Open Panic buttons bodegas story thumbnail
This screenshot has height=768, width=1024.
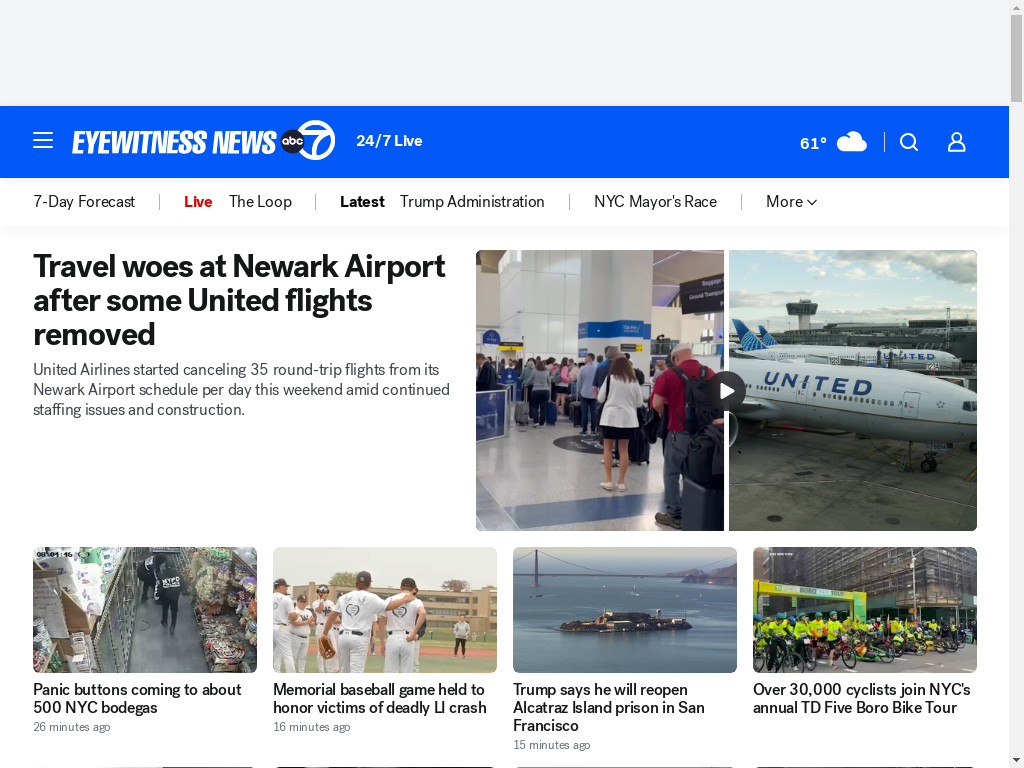[x=145, y=610]
